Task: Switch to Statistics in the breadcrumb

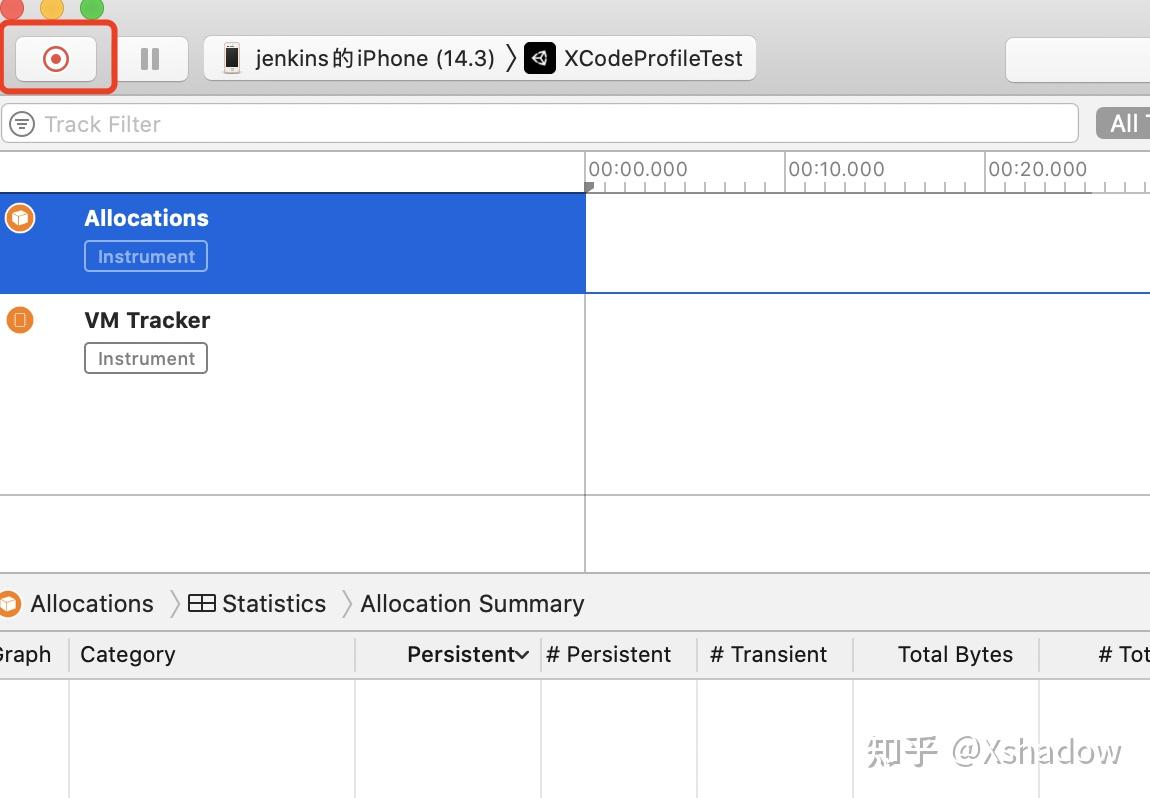Action: (273, 603)
